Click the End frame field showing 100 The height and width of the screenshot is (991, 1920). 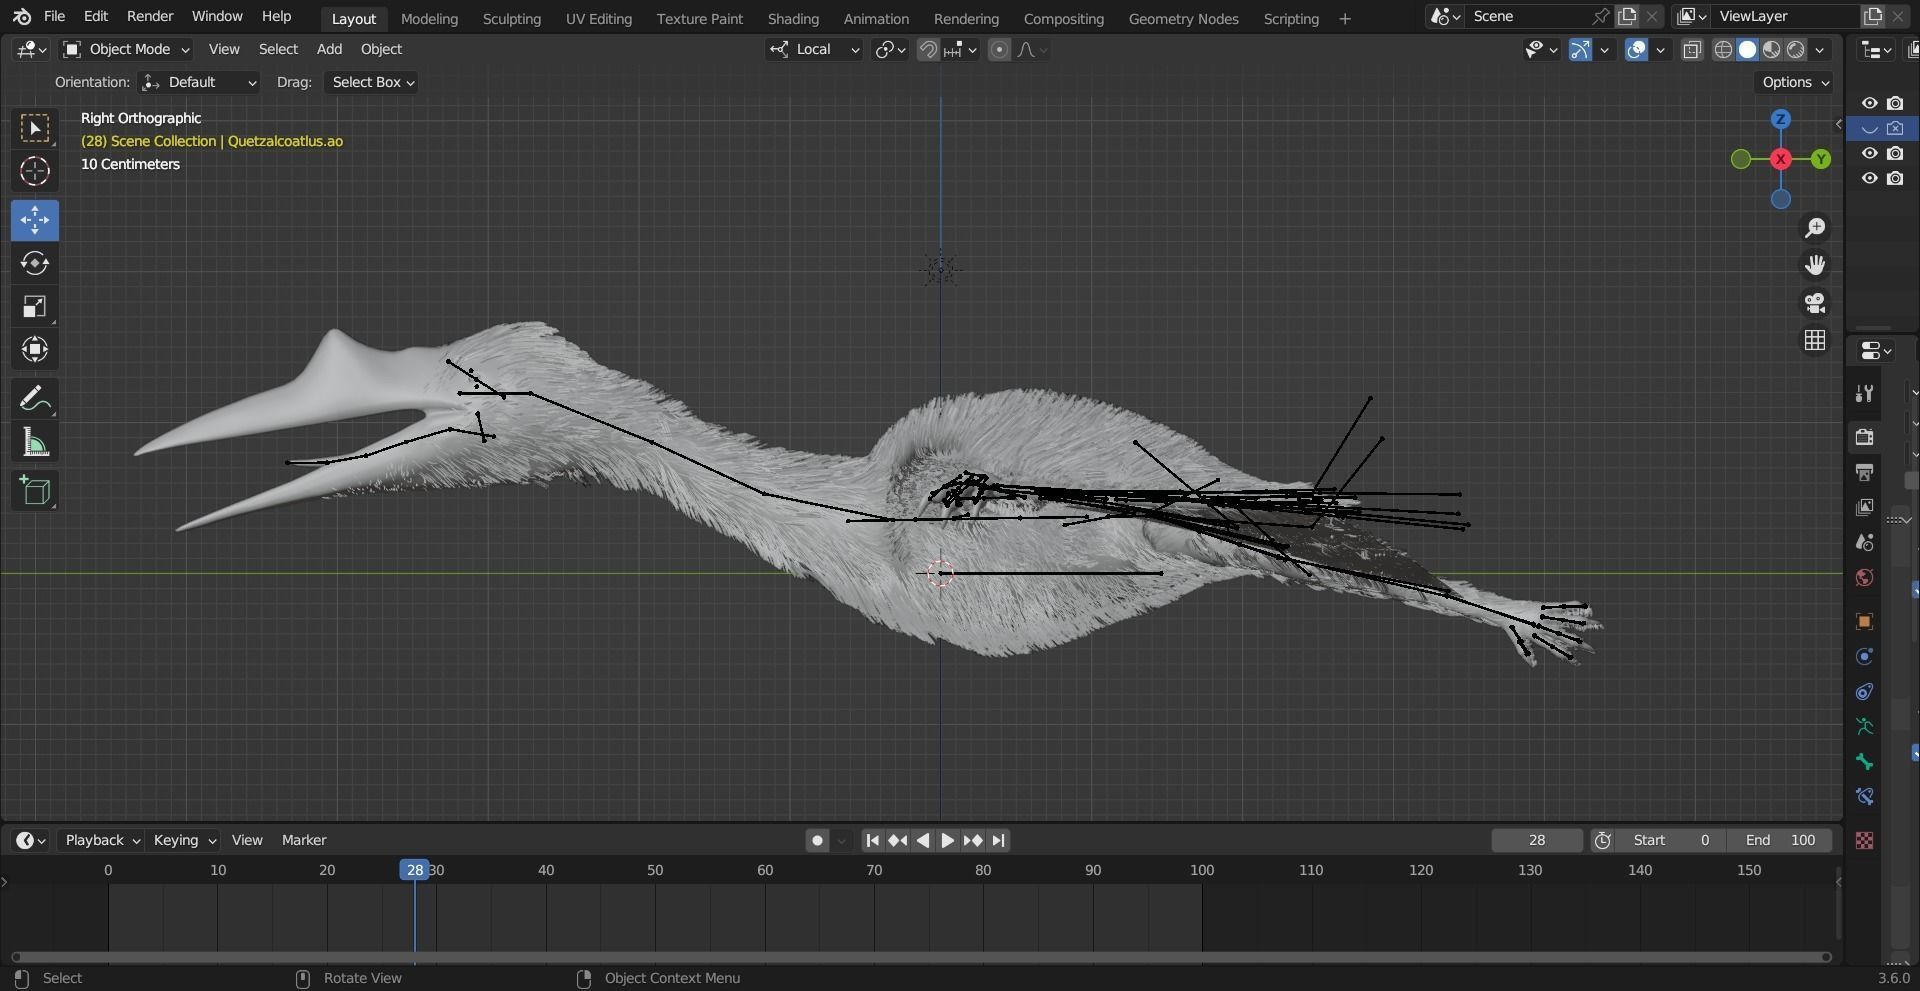(x=1780, y=840)
